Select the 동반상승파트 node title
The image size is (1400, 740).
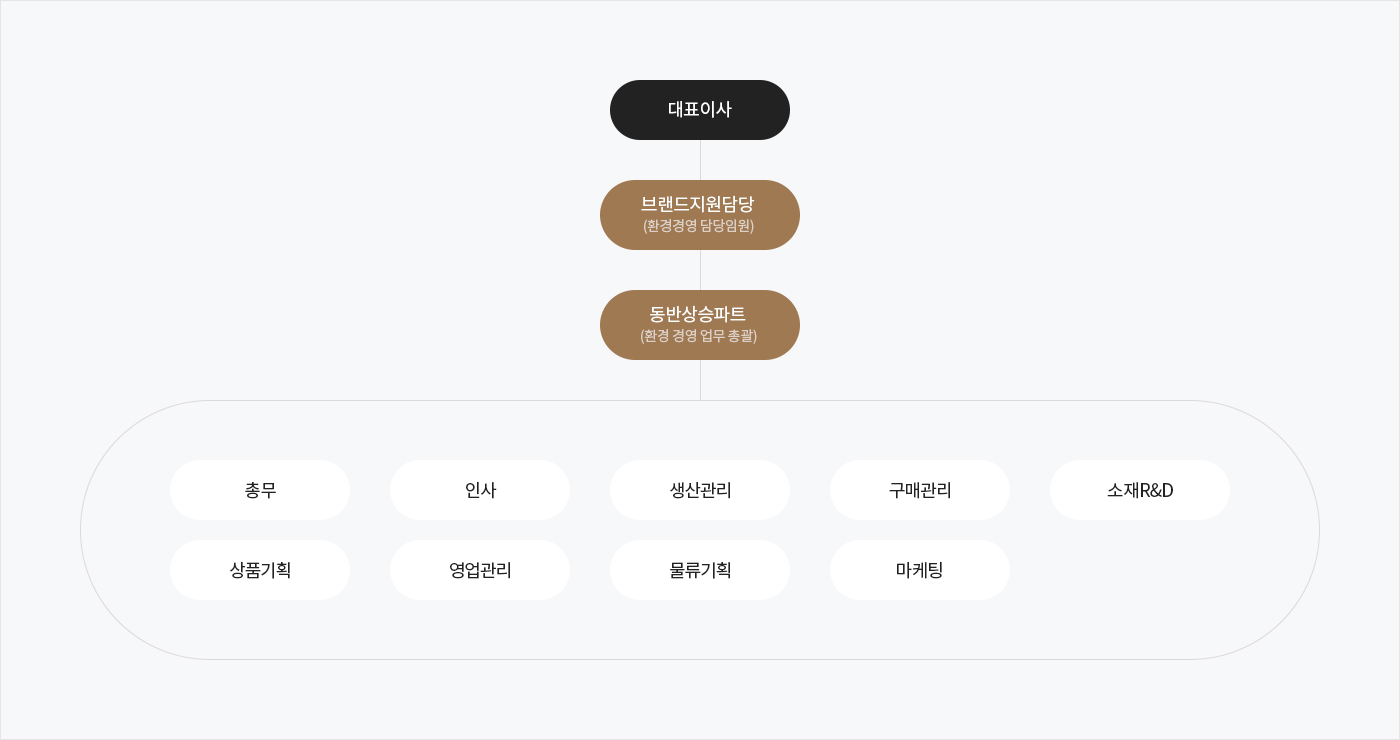pyautogui.click(x=698, y=314)
